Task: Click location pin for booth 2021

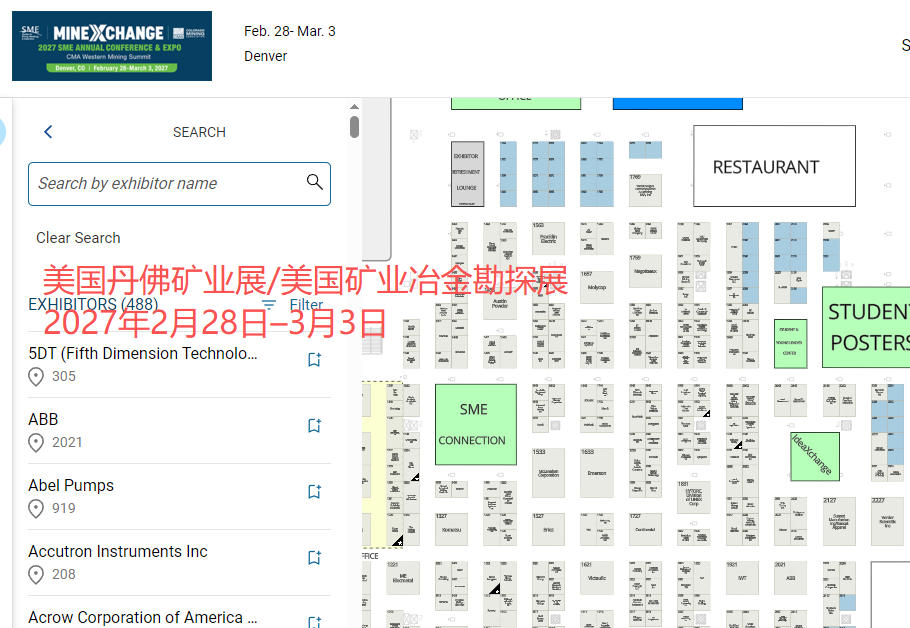Action: coord(36,443)
